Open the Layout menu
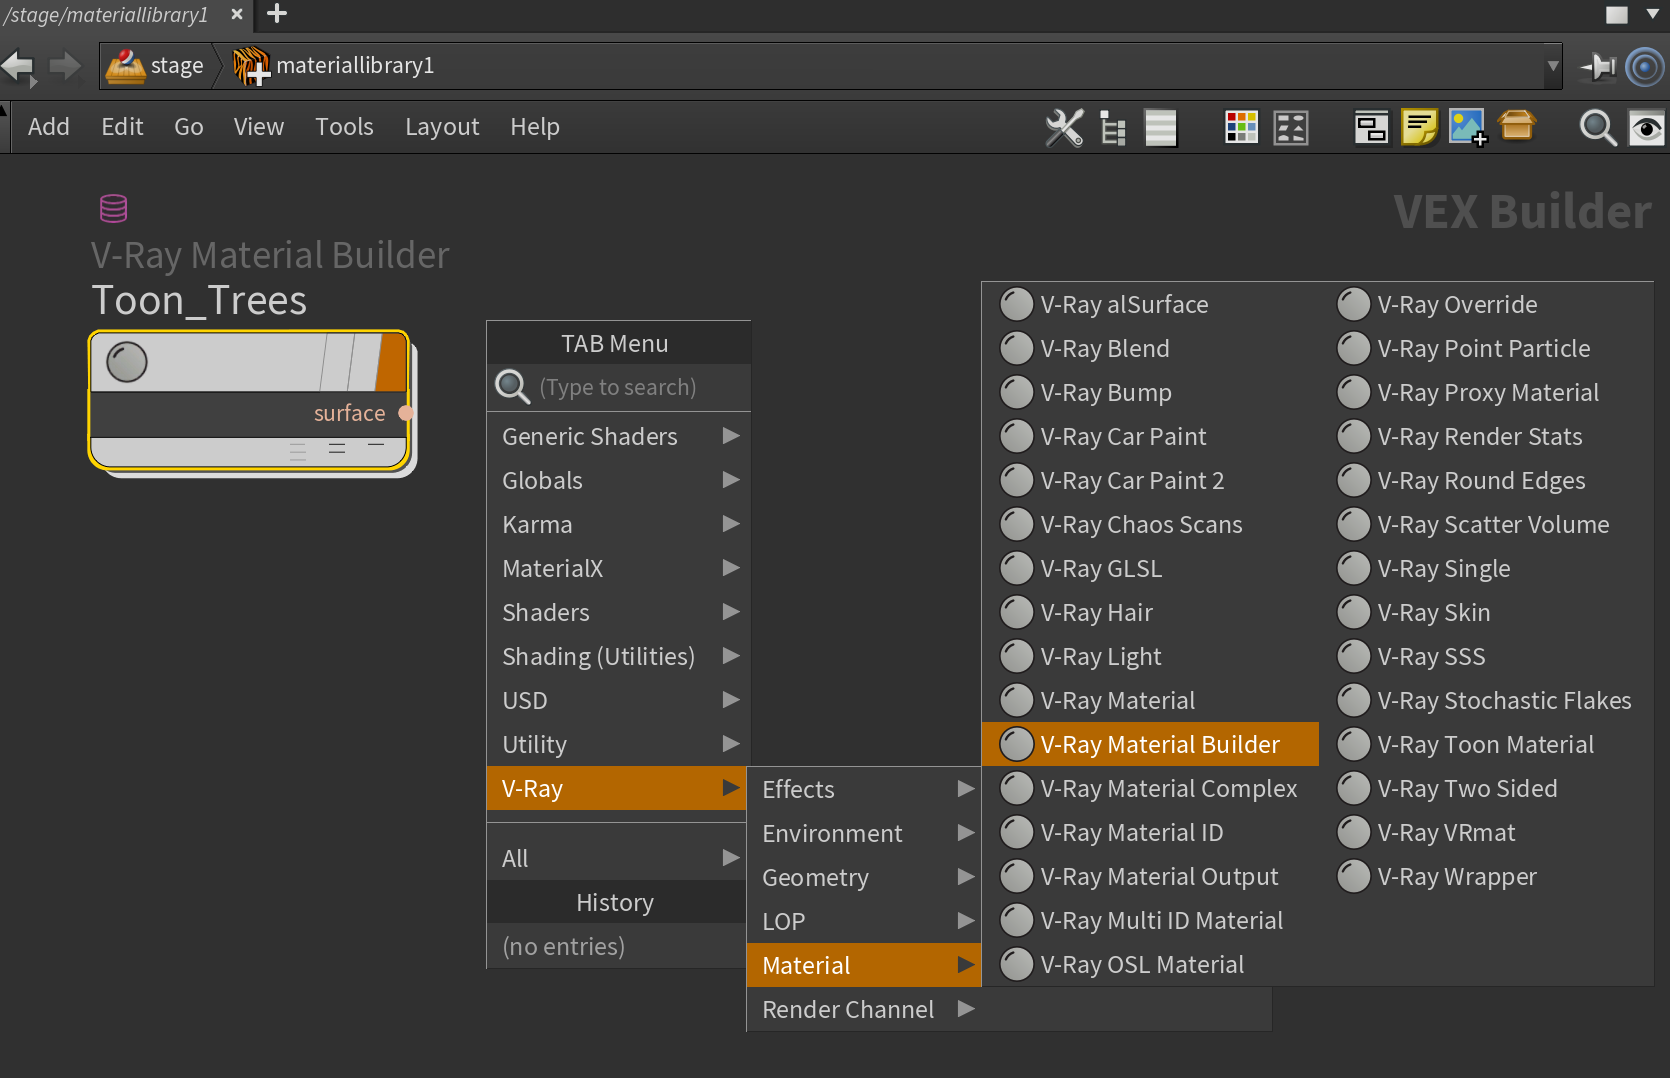 point(442,127)
